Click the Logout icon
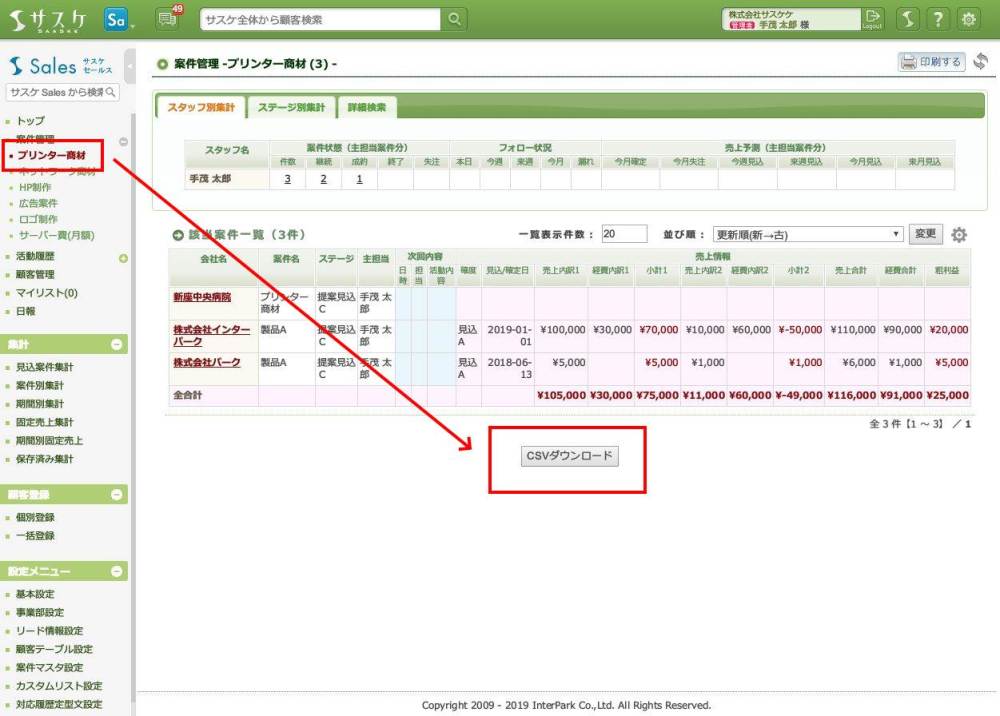Viewport: 1000px width, 716px height. click(x=872, y=18)
